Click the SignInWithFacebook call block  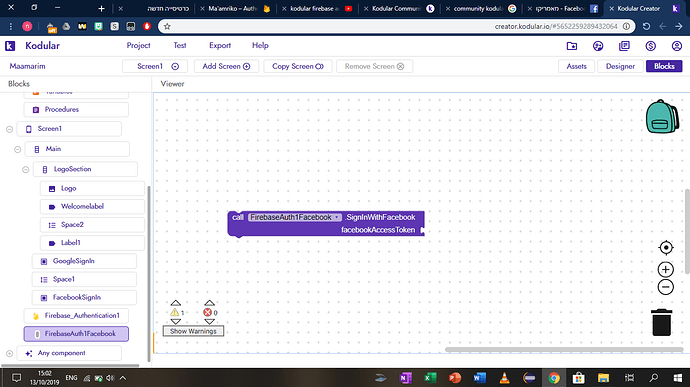click(x=326, y=224)
